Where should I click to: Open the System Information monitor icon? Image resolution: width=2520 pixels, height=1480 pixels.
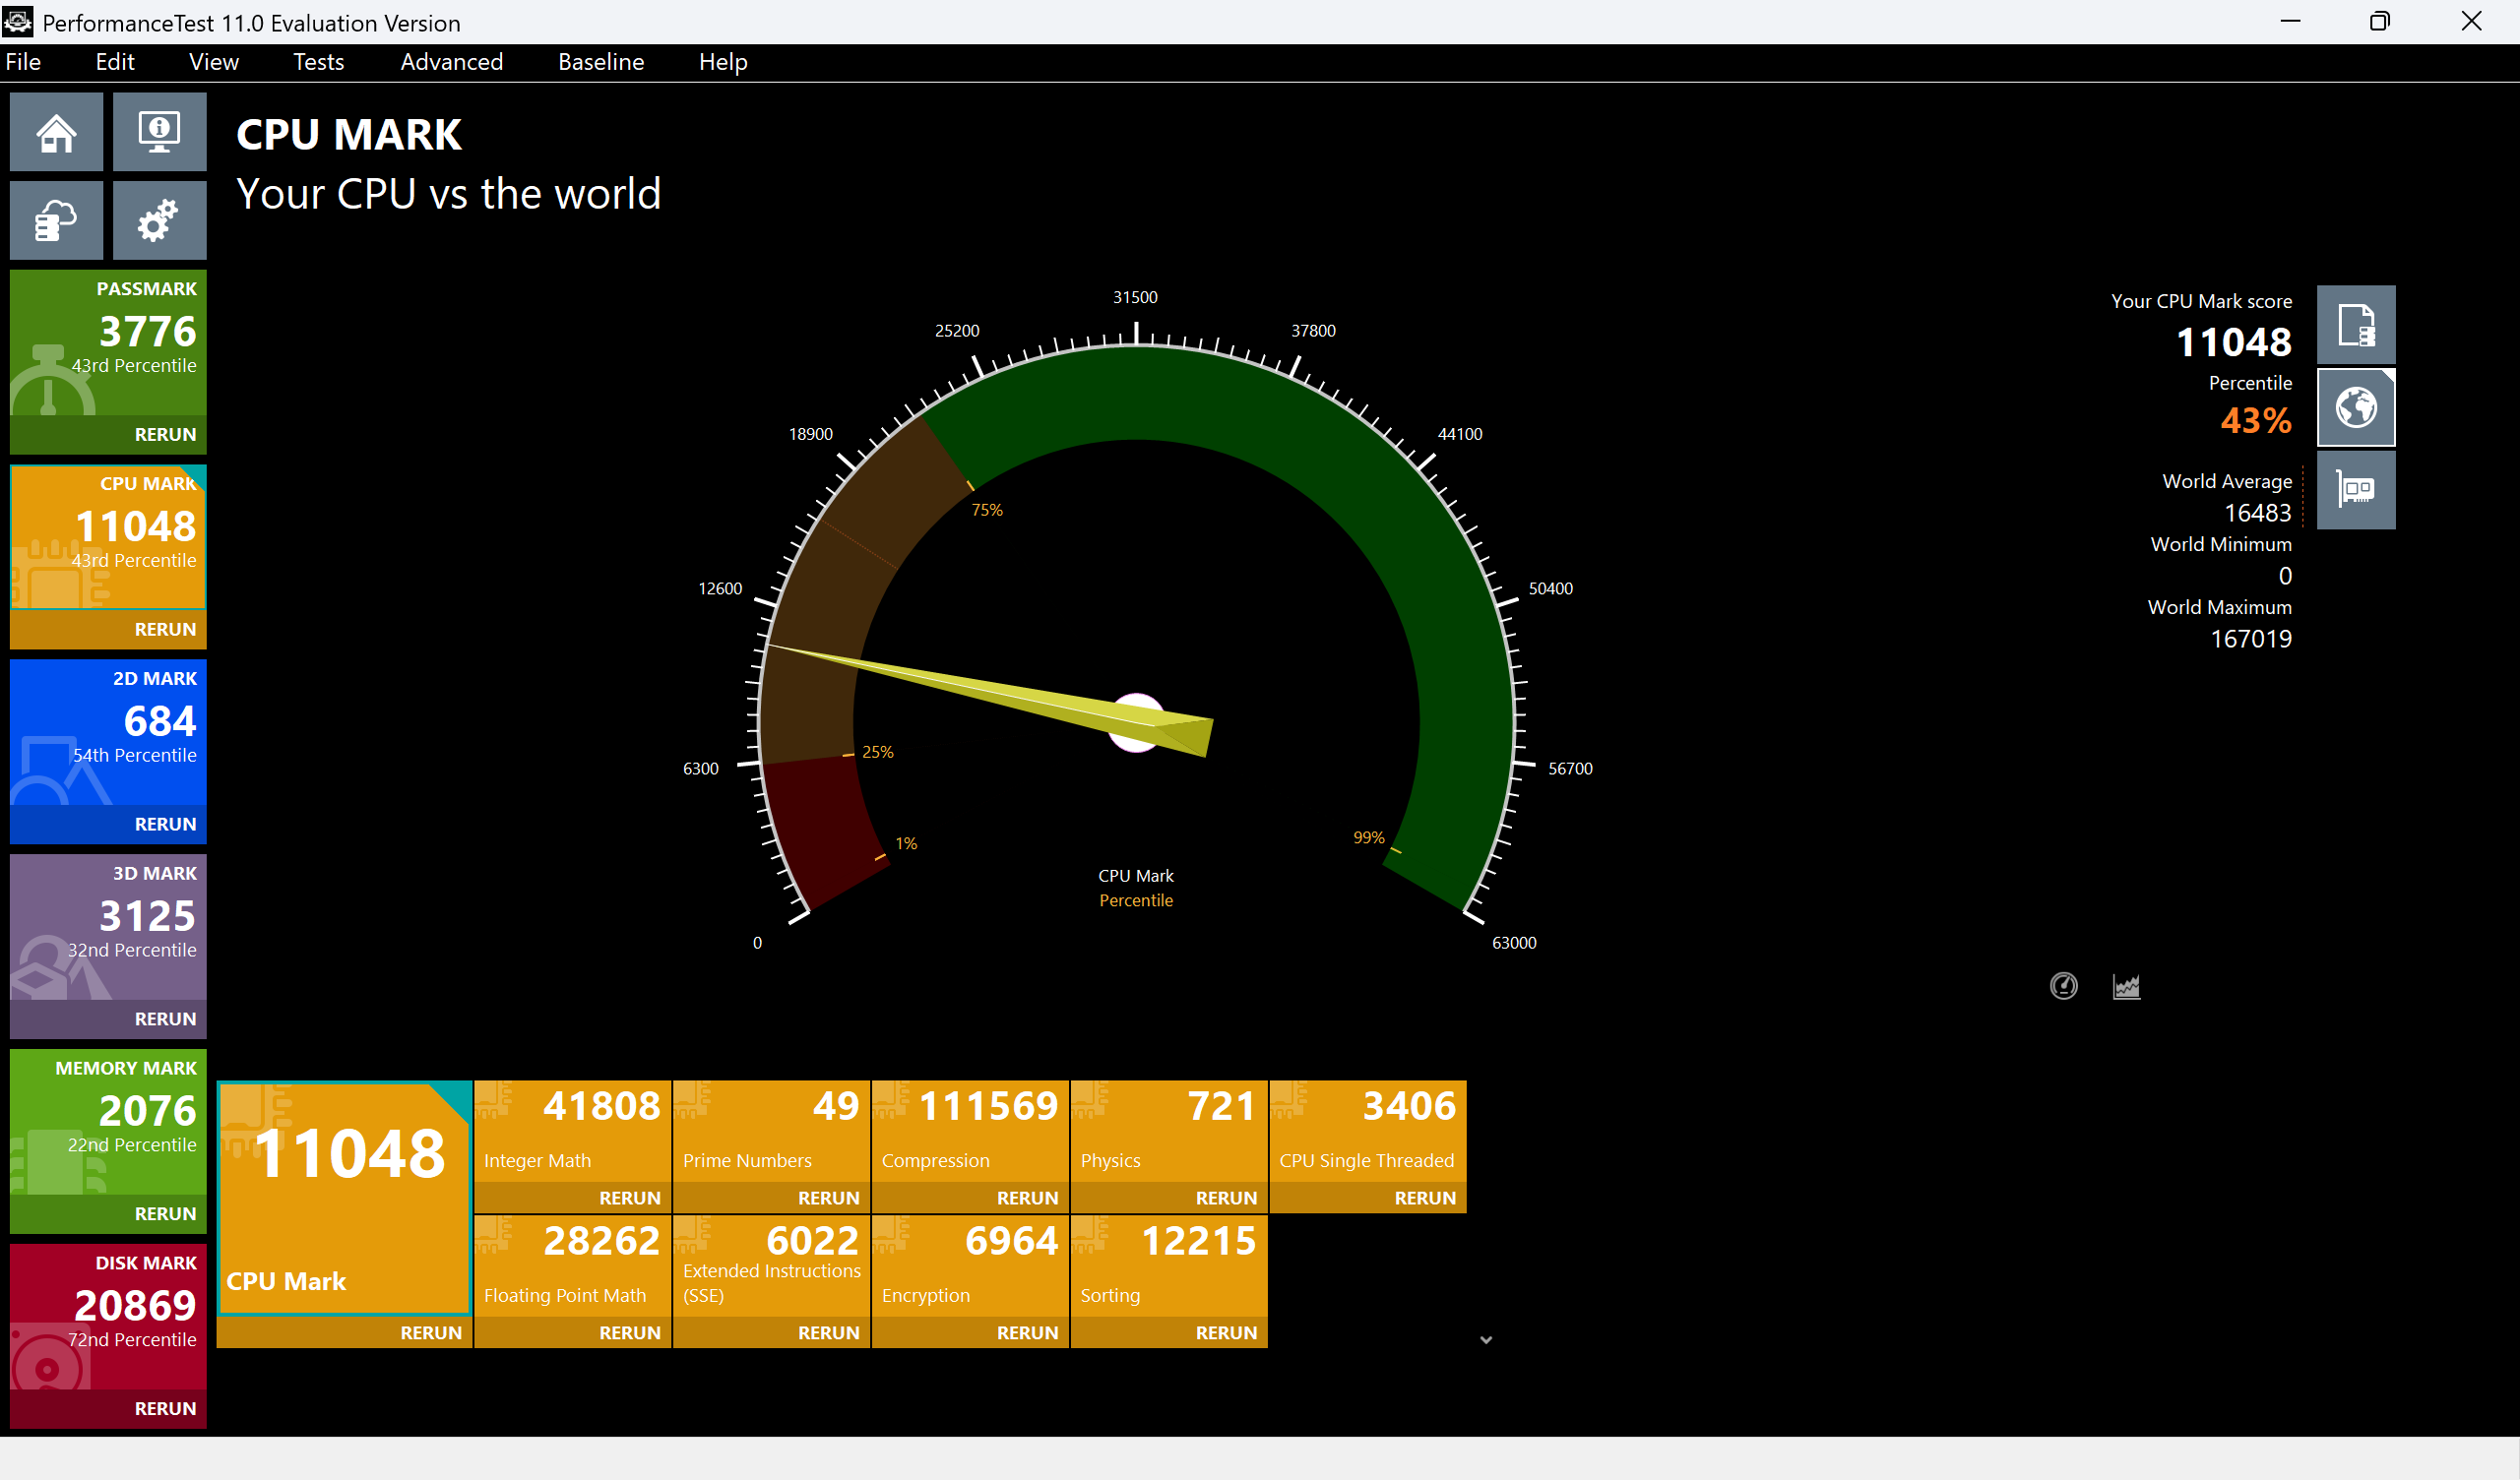[x=159, y=132]
